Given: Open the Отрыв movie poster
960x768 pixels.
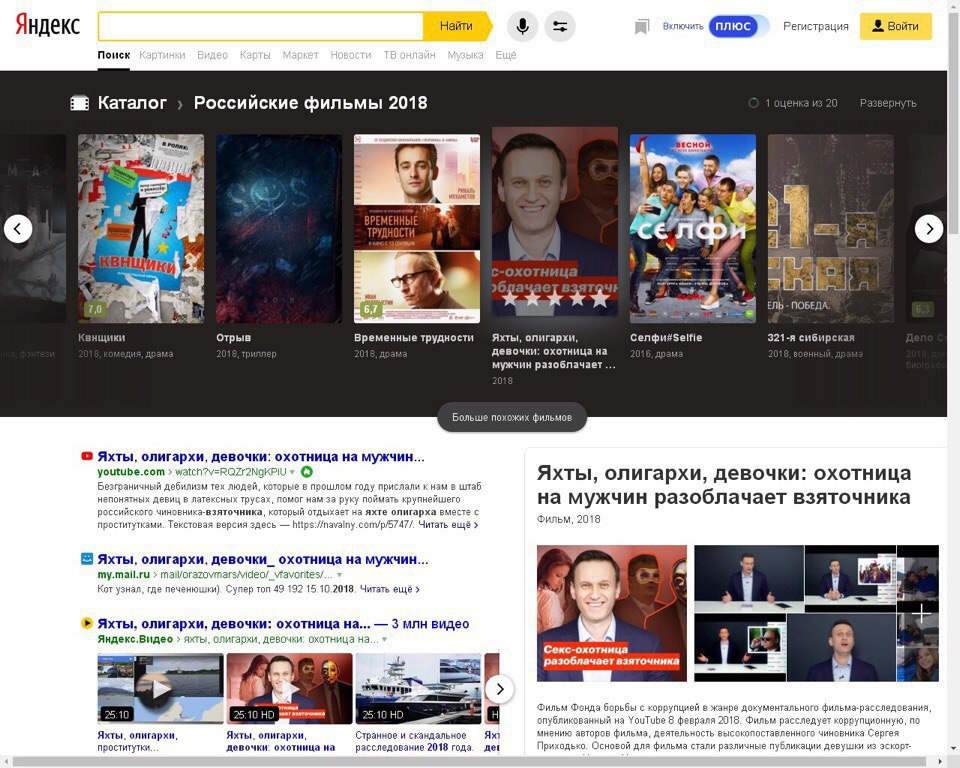Looking at the screenshot, I should pyautogui.click(x=279, y=228).
